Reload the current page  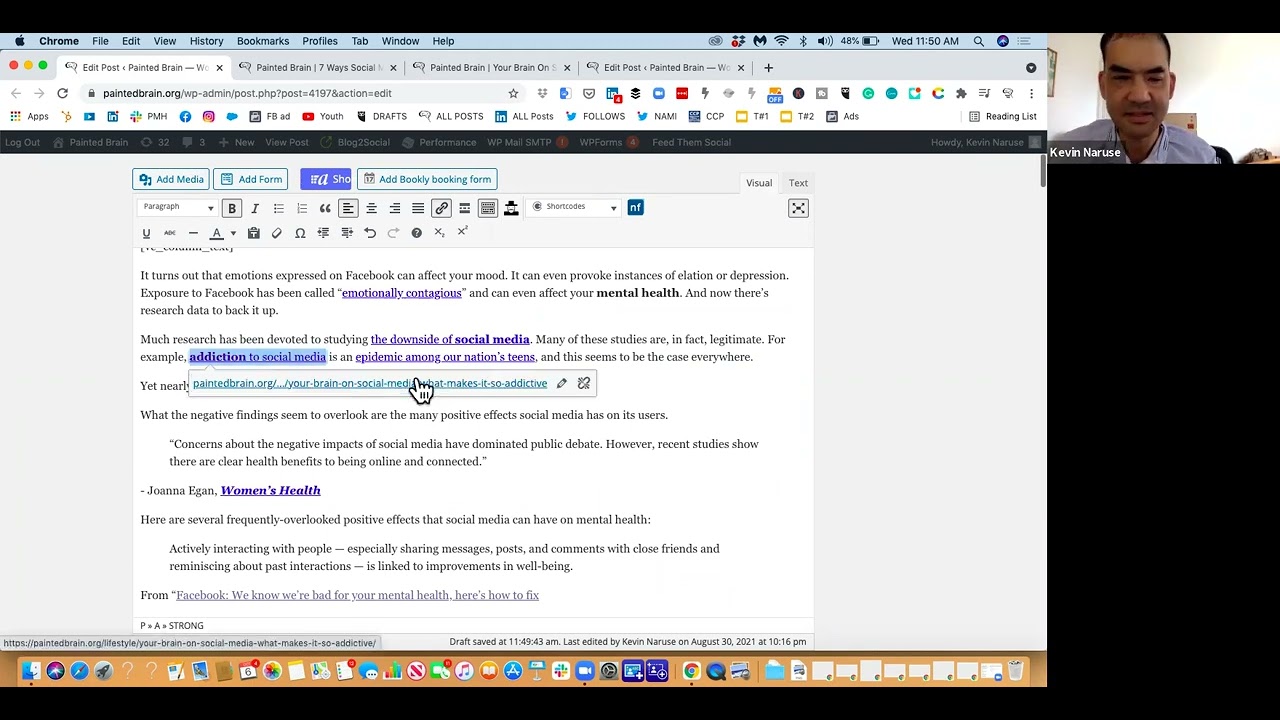pyautogui.click(x=62, y=93)
